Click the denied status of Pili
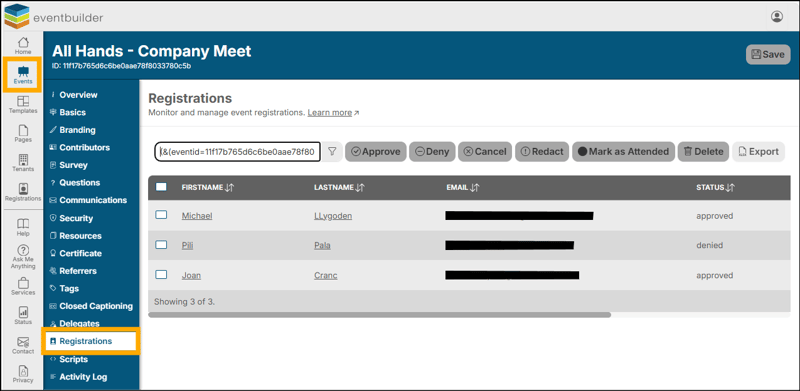The image size is (800, 391). [x=710, y=246]
